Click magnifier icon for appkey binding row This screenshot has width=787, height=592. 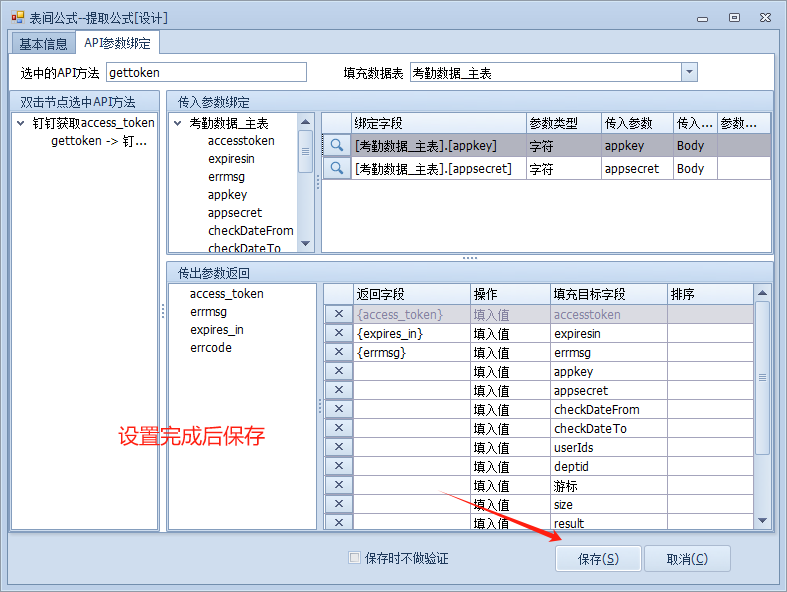coord(337,146)
